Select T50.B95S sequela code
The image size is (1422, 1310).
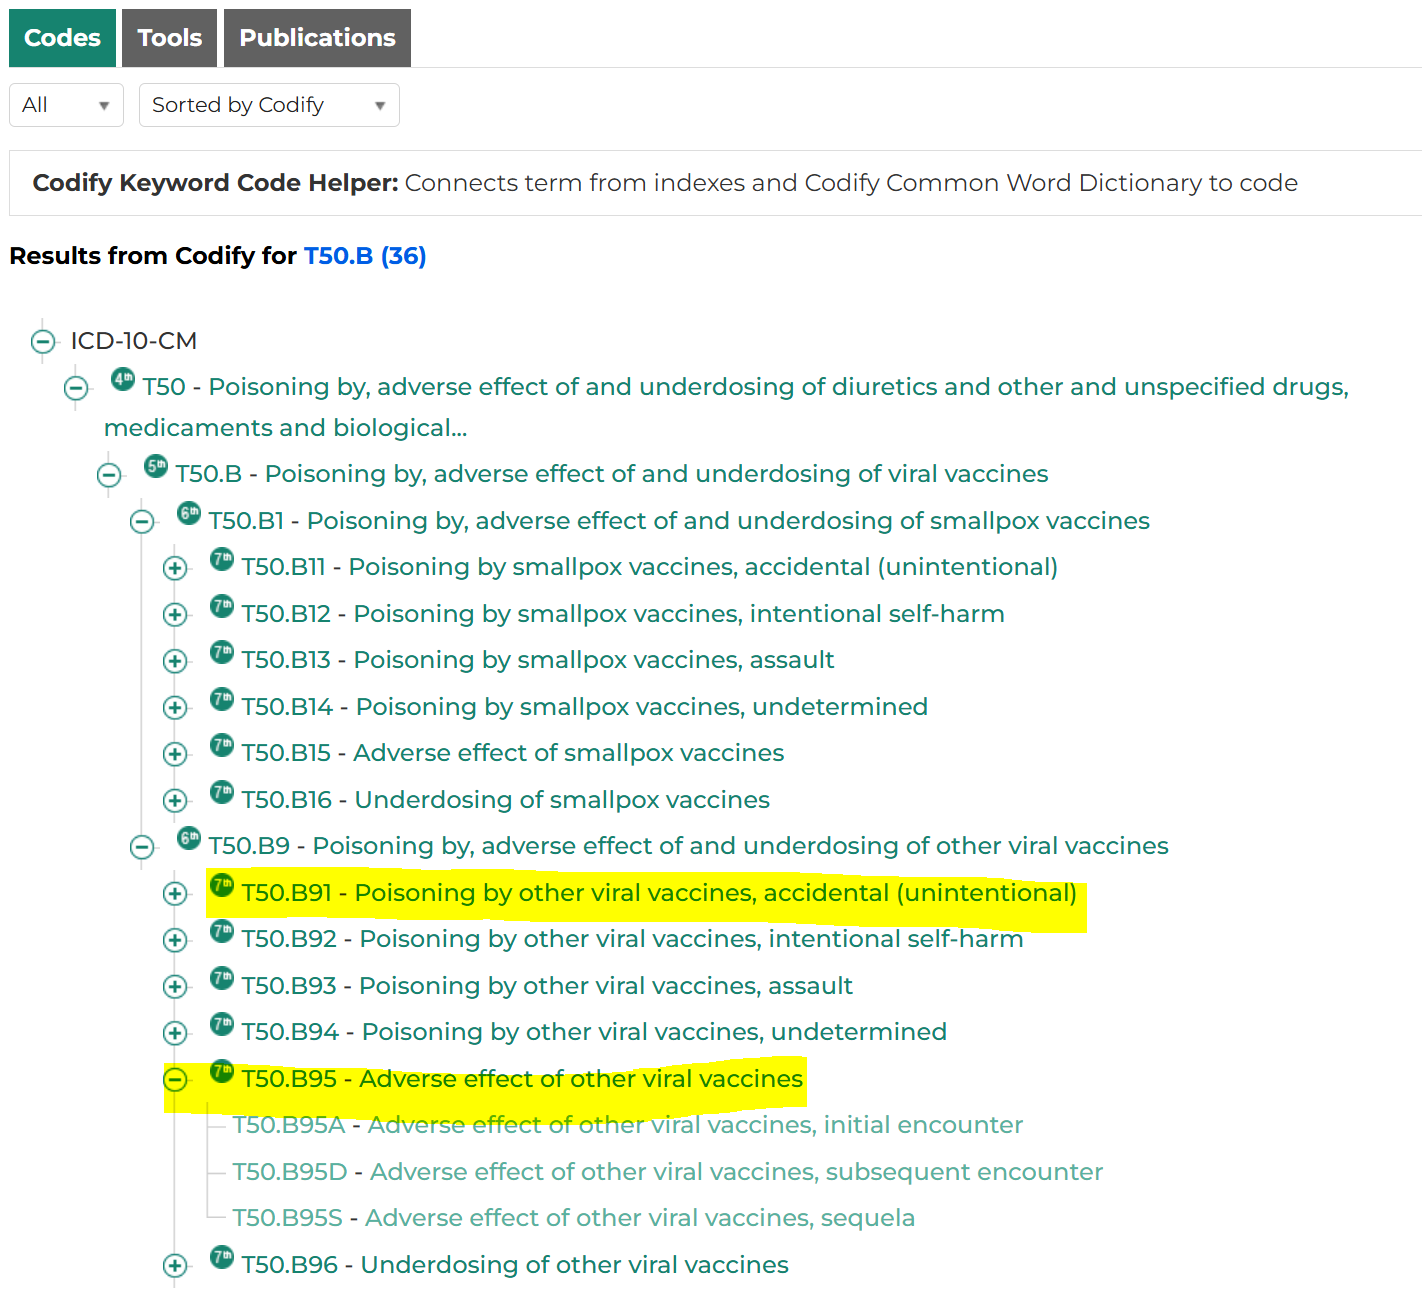pos(574,1218)
